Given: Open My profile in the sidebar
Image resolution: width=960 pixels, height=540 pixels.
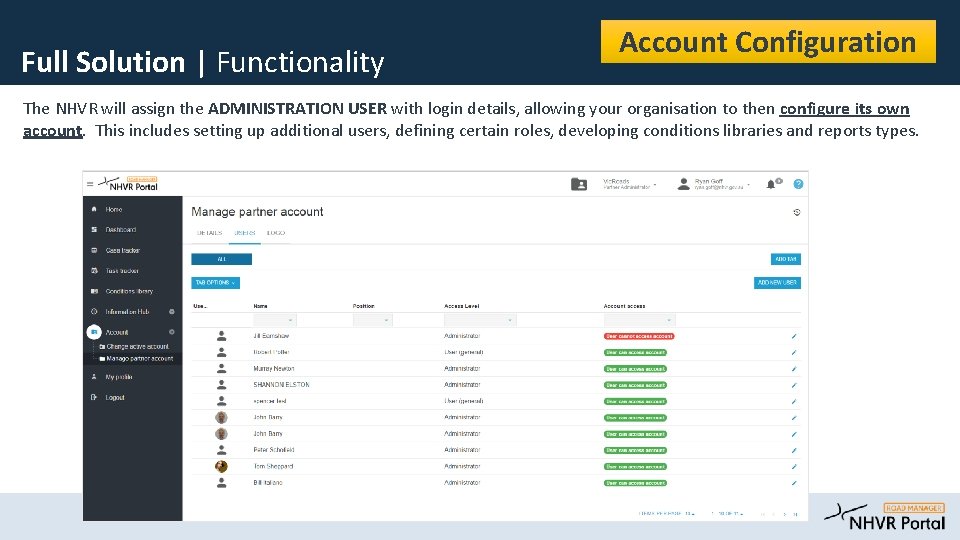Looking at the screenshot, I should coord(119,377).
